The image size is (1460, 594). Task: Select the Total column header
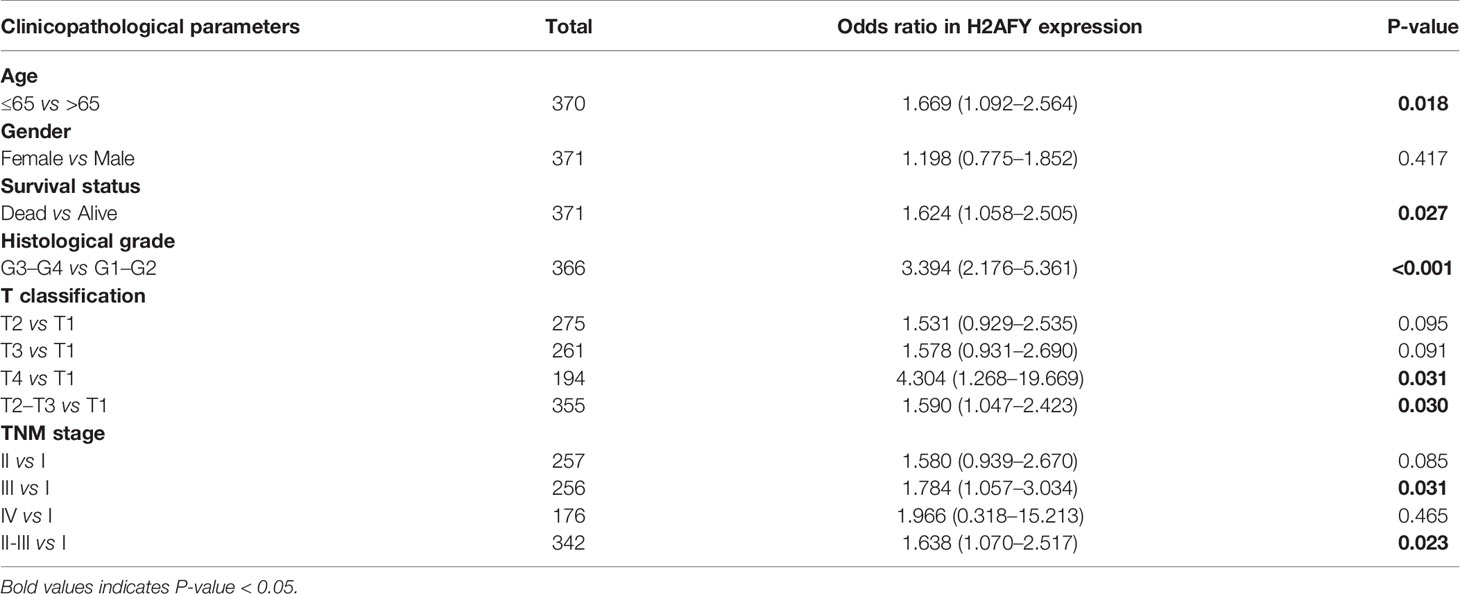[569, 28]
